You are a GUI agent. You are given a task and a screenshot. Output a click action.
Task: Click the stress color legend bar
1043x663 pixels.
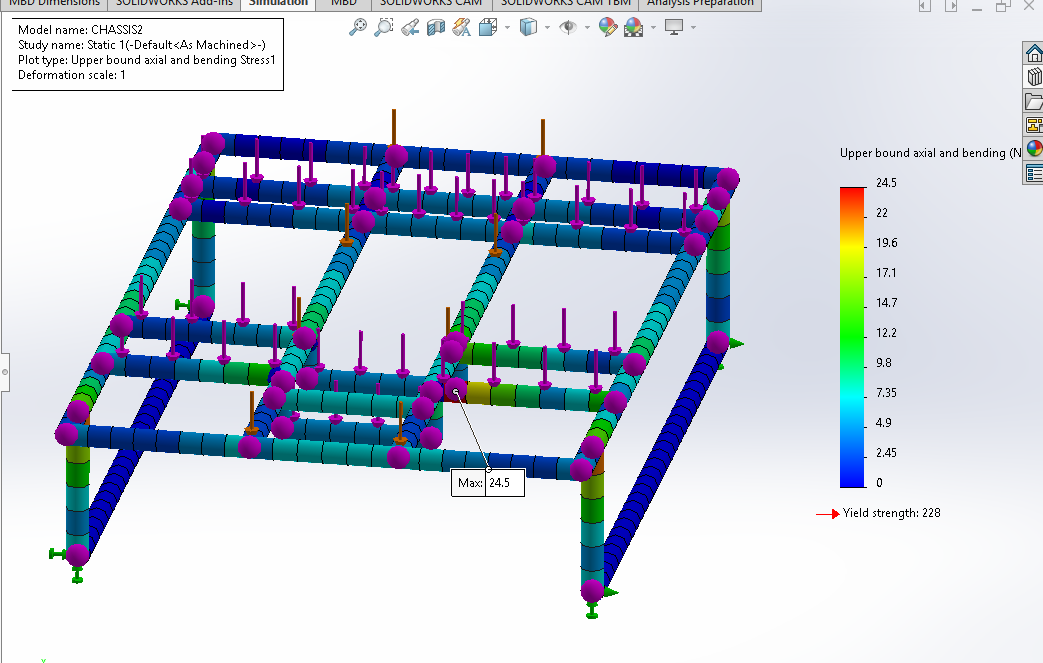click(x=852, y=337)
